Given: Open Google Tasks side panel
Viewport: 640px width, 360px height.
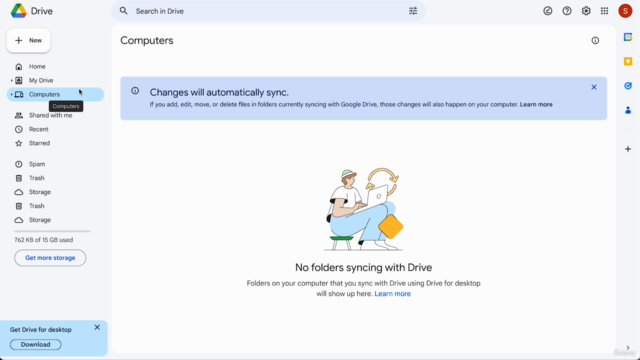Looking at the screenshot, I should (628, 86).
